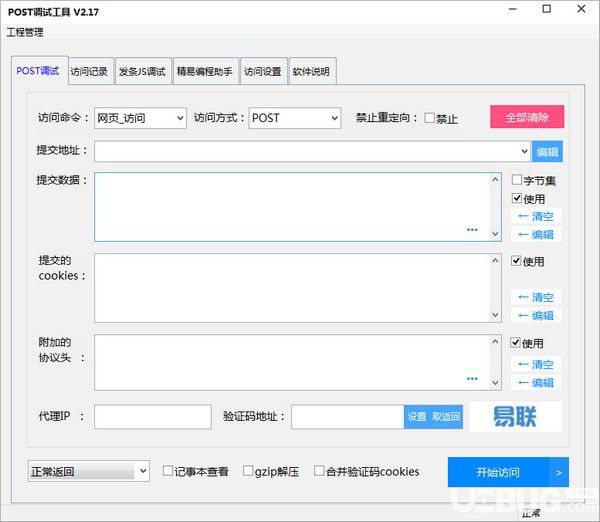Enable the 字节集 checkbox

coord(517,179)
